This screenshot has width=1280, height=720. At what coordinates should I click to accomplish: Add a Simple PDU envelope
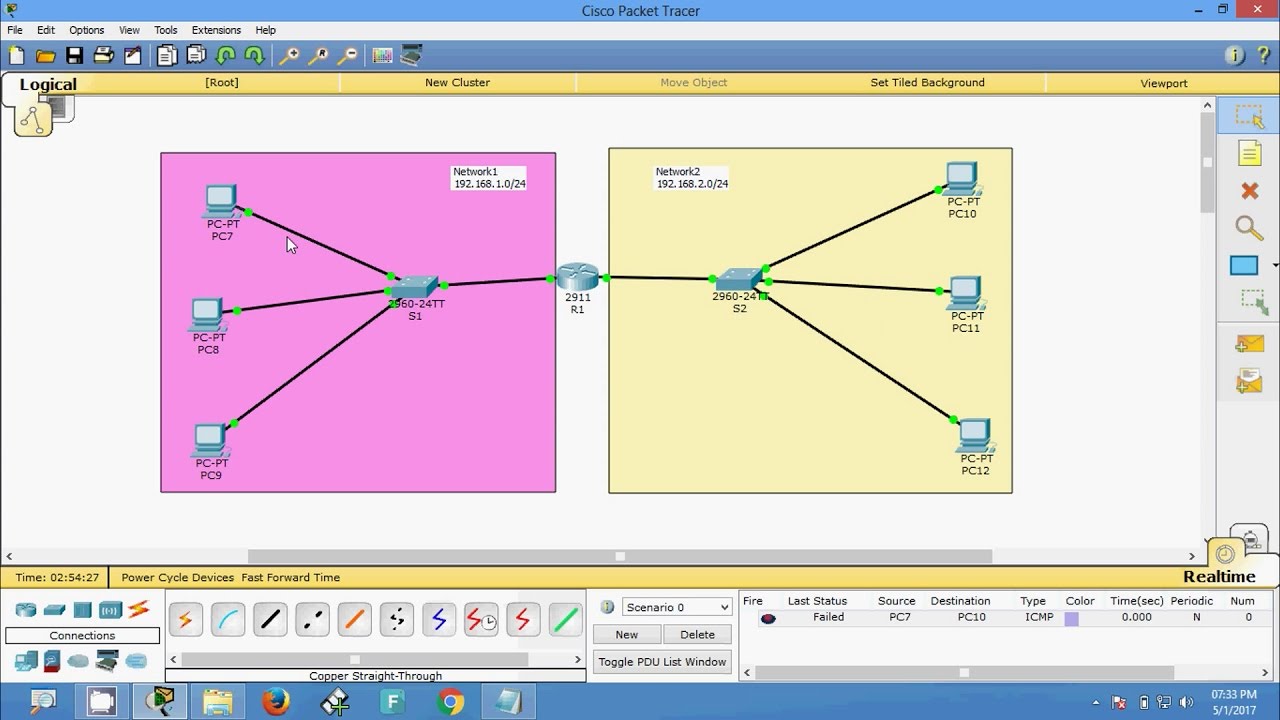point(1249,343)
